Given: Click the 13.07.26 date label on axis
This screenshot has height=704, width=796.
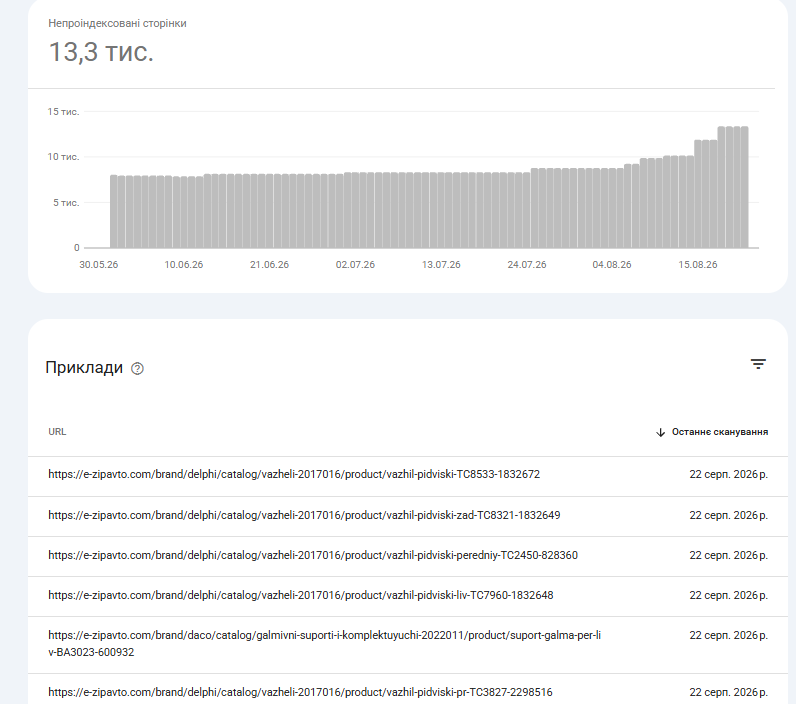Looking at the screenshot, I should (x=441, y=265).
